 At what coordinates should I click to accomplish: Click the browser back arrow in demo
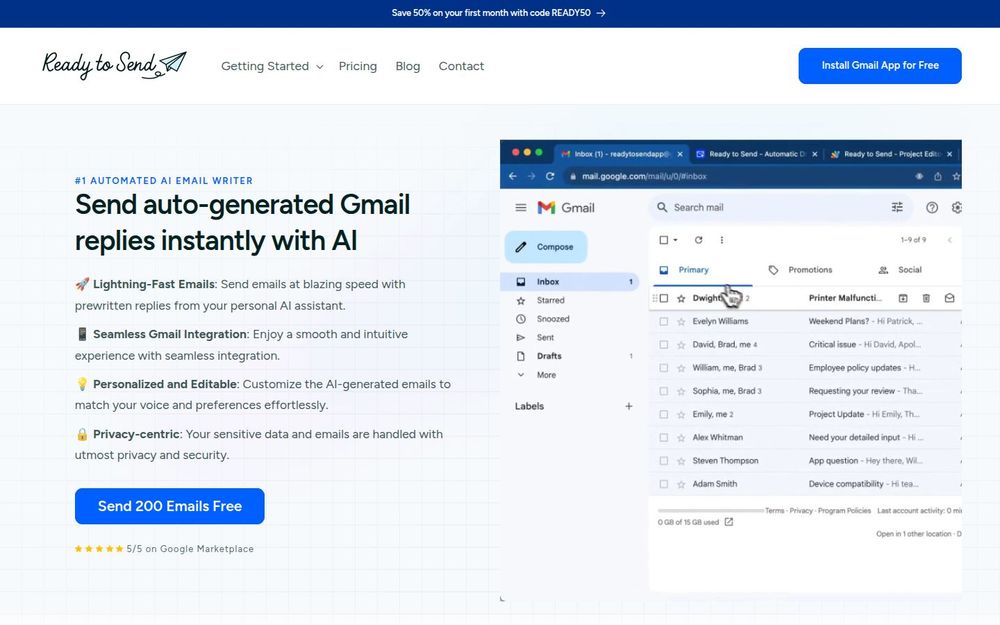tap(513, 176)
